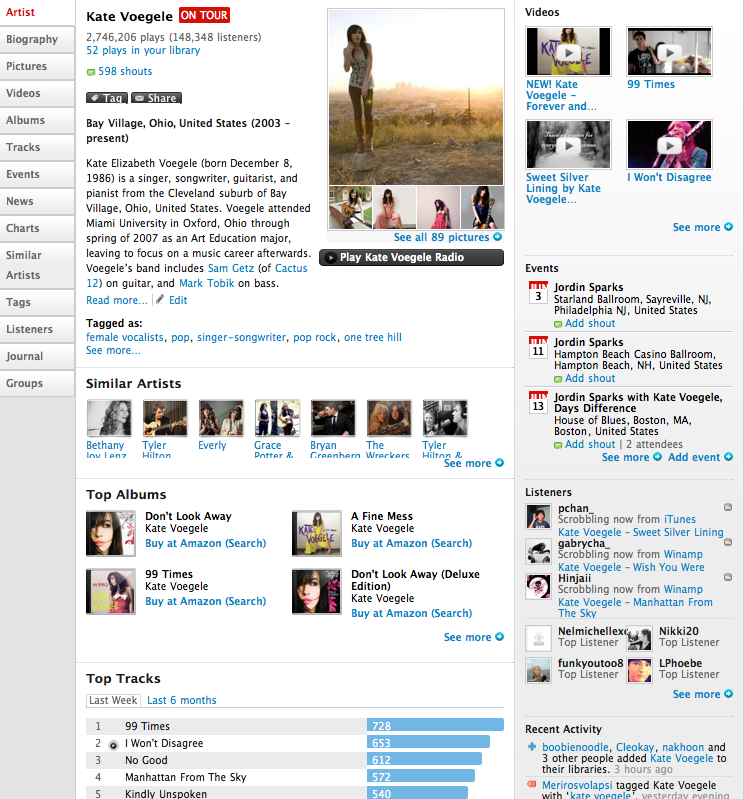Open the 598 shouts link
The height and width of the screenshot is (799, 744).
tap(125, 71)
